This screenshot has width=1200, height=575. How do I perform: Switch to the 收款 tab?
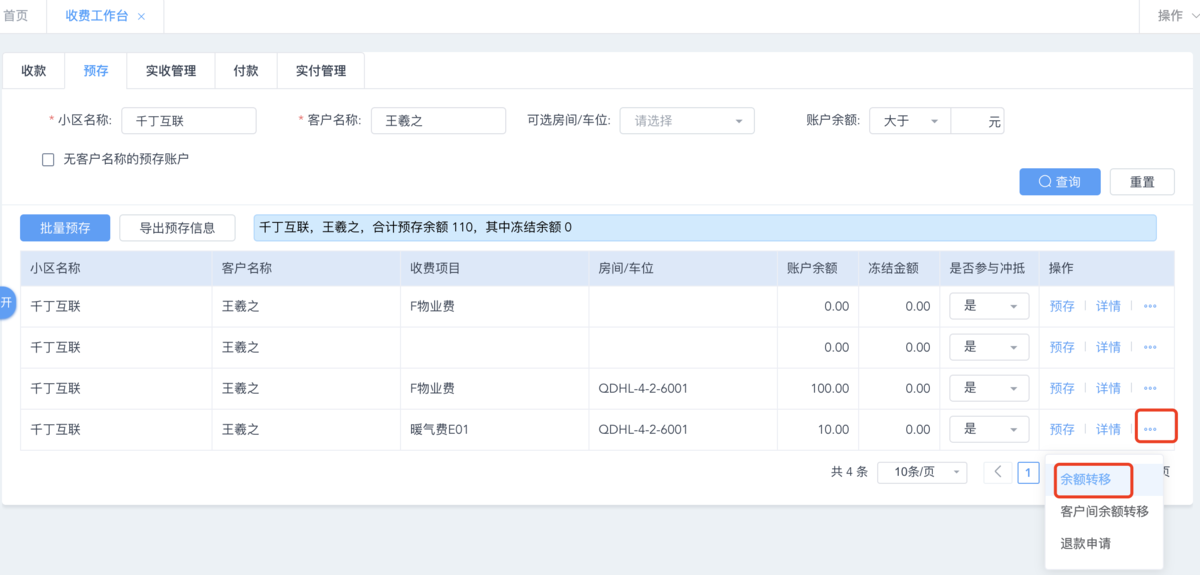(34, 71)
